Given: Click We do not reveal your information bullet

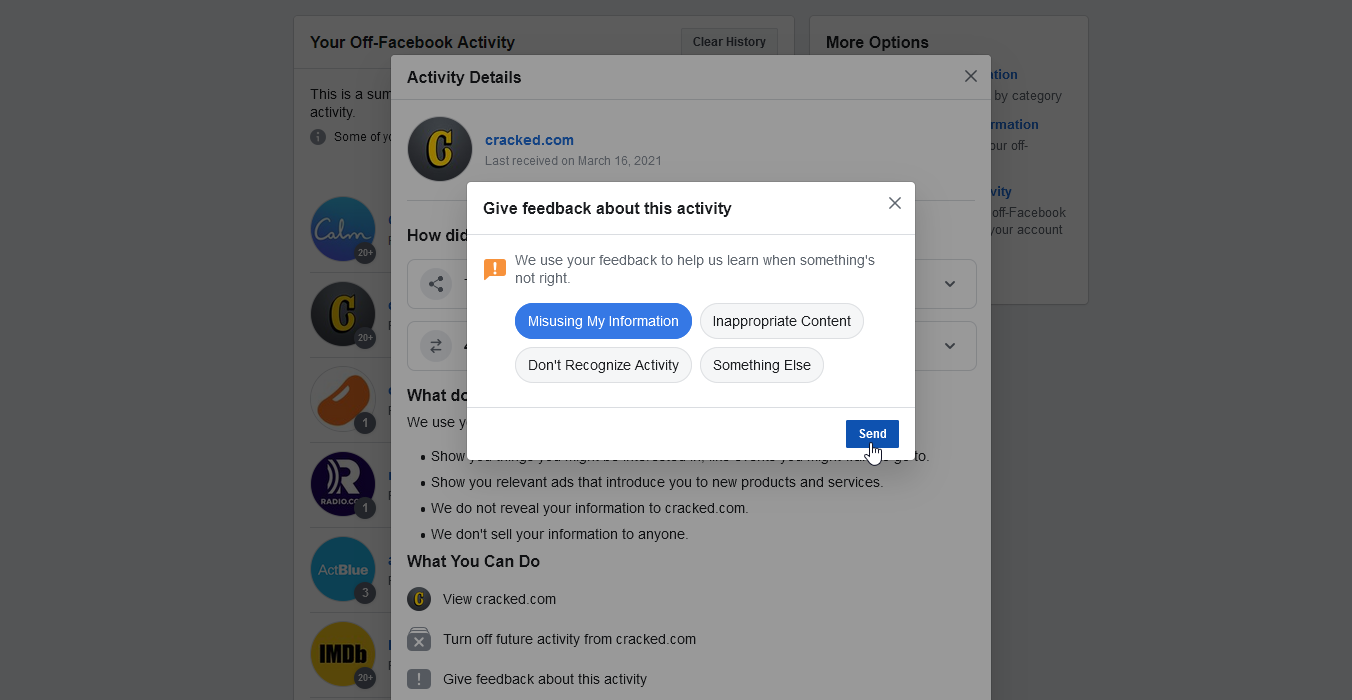Looking at the screenshot, I should pos(589,508).
